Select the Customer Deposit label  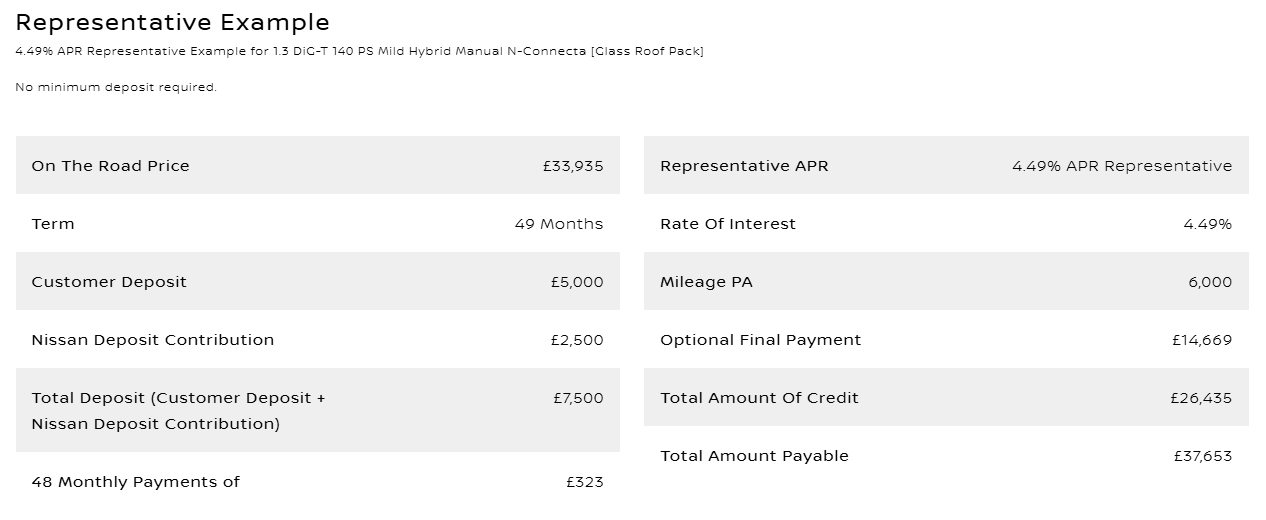pos(109,282)
